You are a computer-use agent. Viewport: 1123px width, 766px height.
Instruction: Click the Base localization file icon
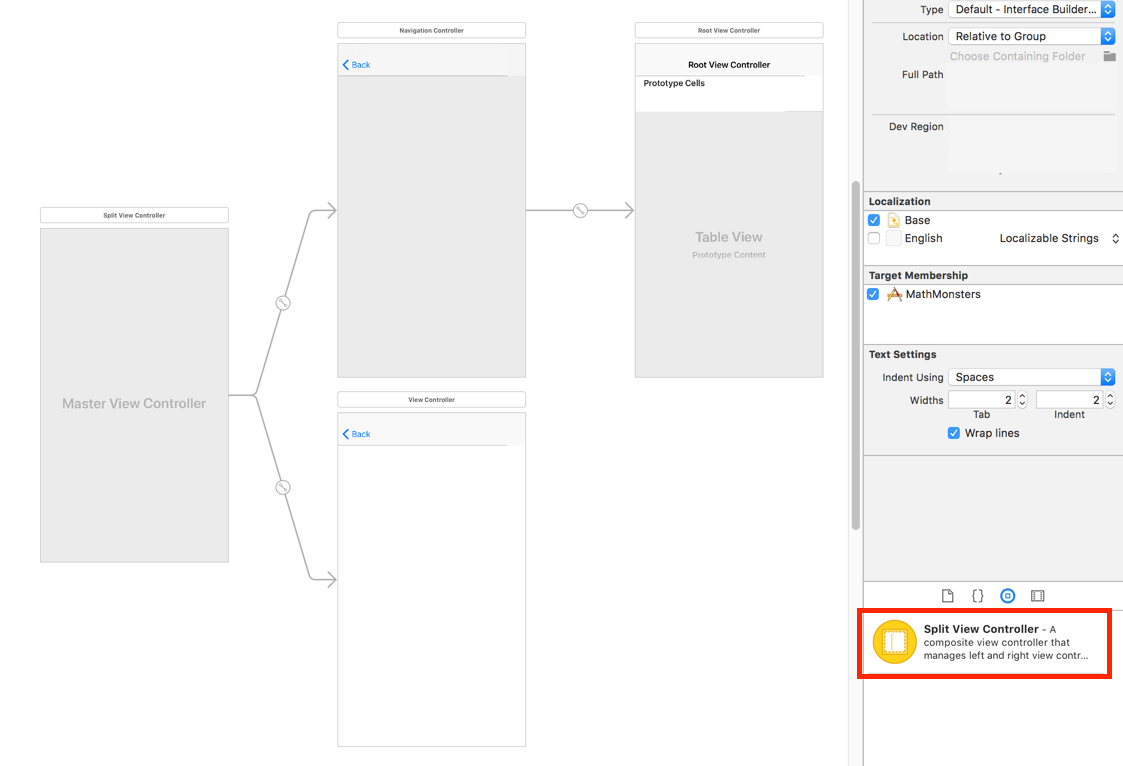click(894, 220)
